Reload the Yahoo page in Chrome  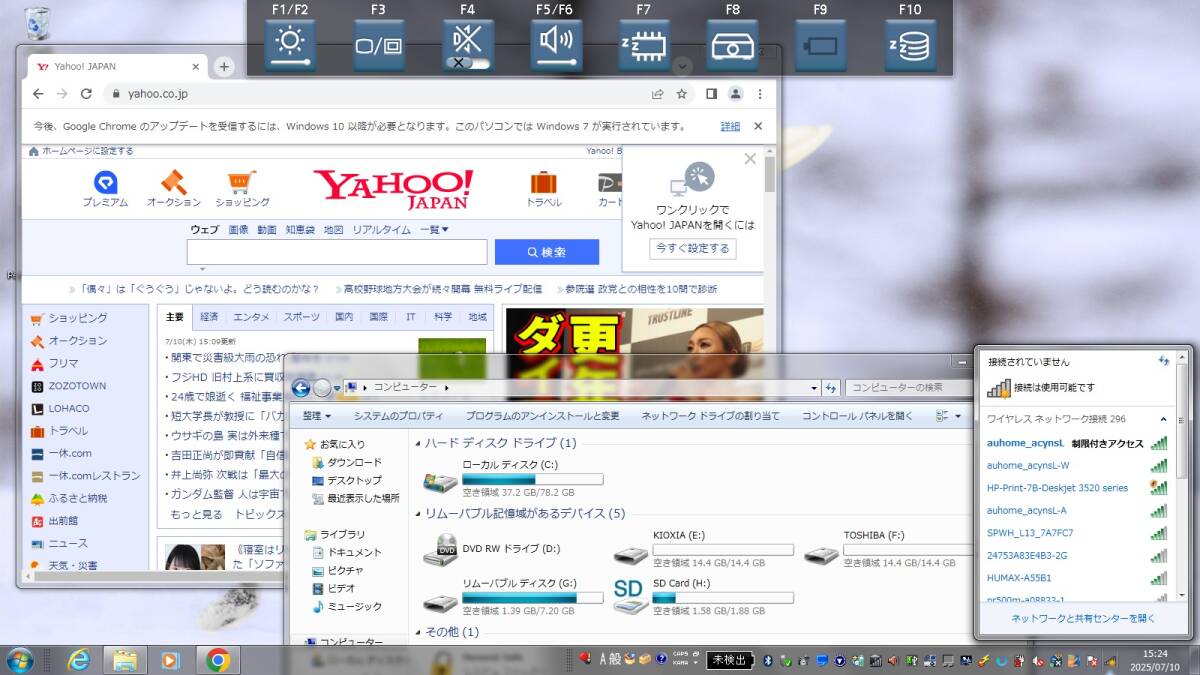(x=86, y=94)
